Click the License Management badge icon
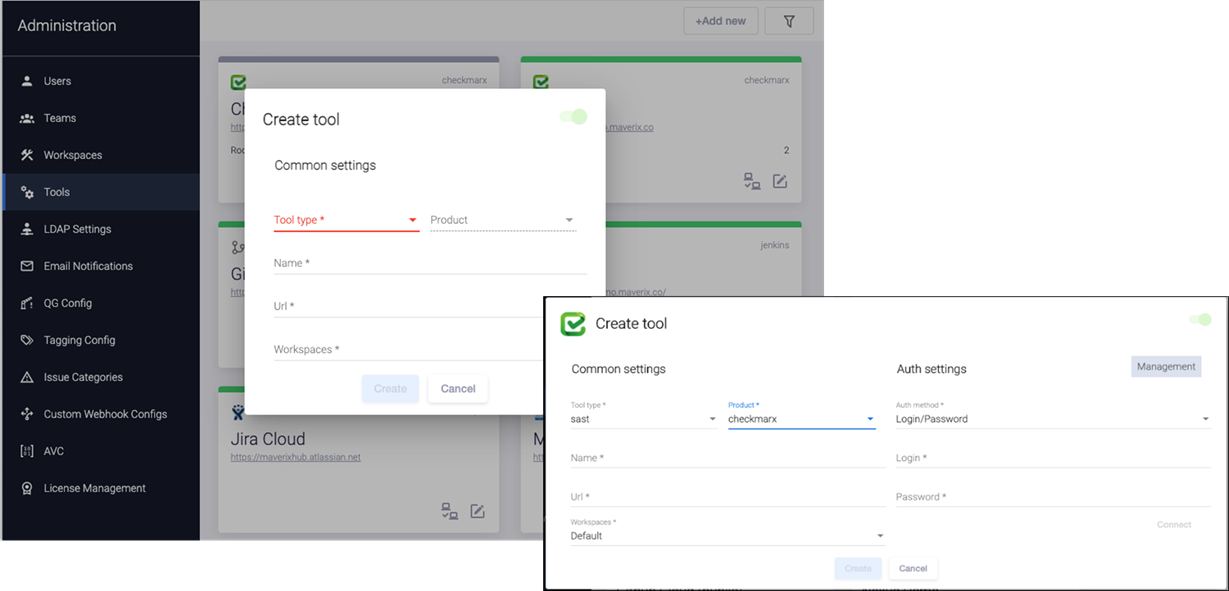The height and width of the screenshot is (591, 1229). tap(27, 488)
